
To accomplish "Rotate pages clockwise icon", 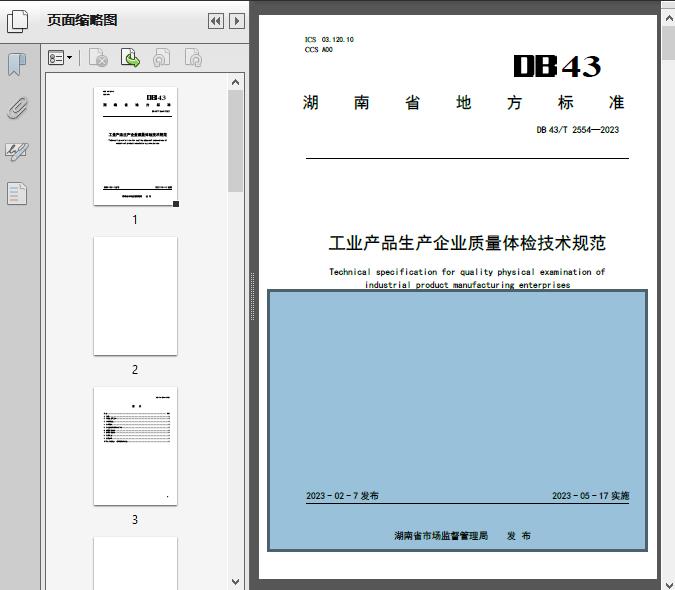I will (193, 58).
